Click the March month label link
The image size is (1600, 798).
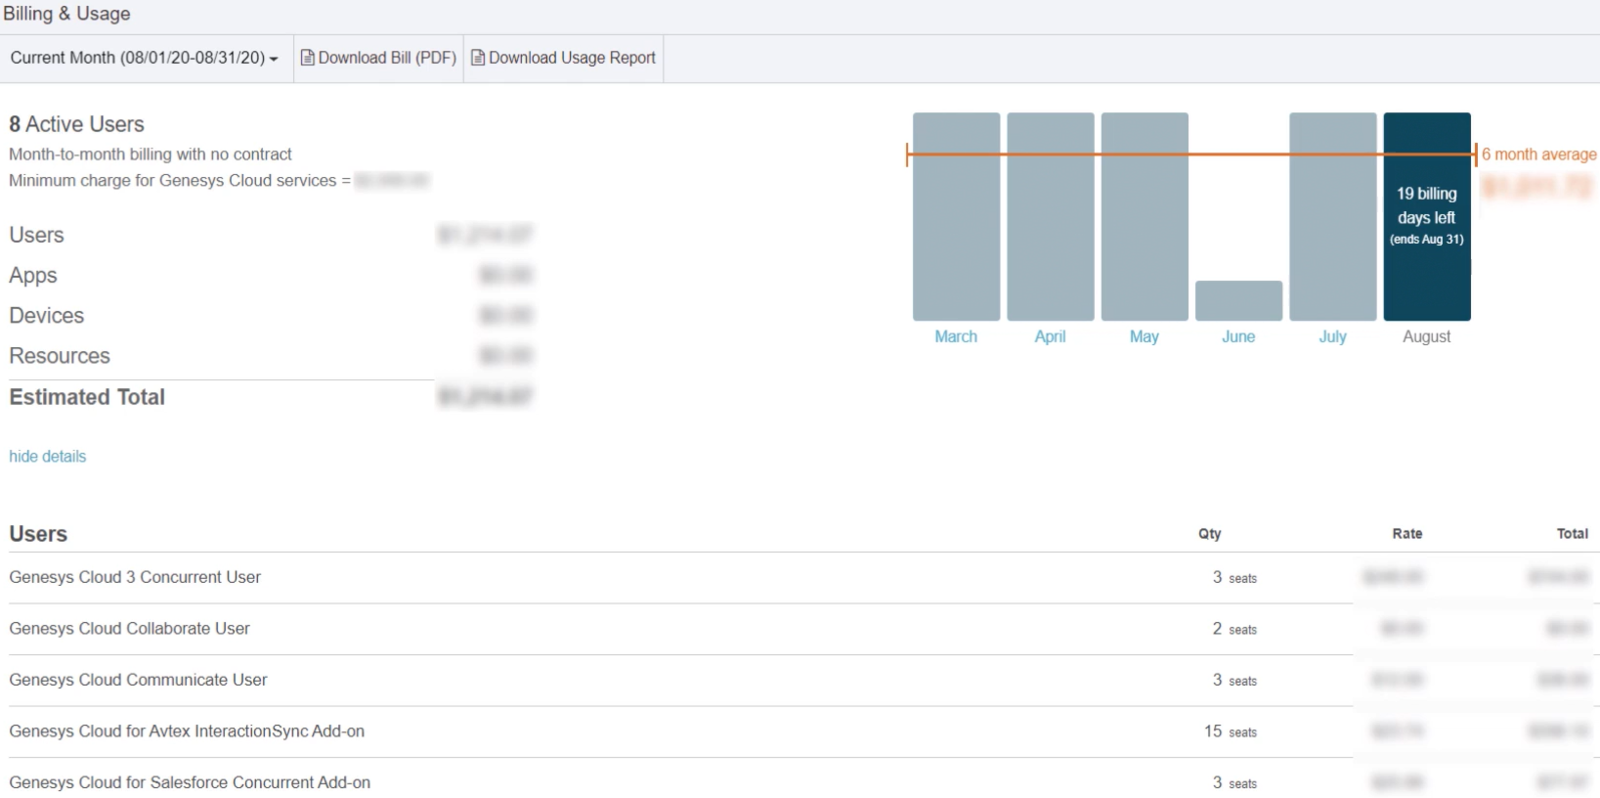pos(956,337)
